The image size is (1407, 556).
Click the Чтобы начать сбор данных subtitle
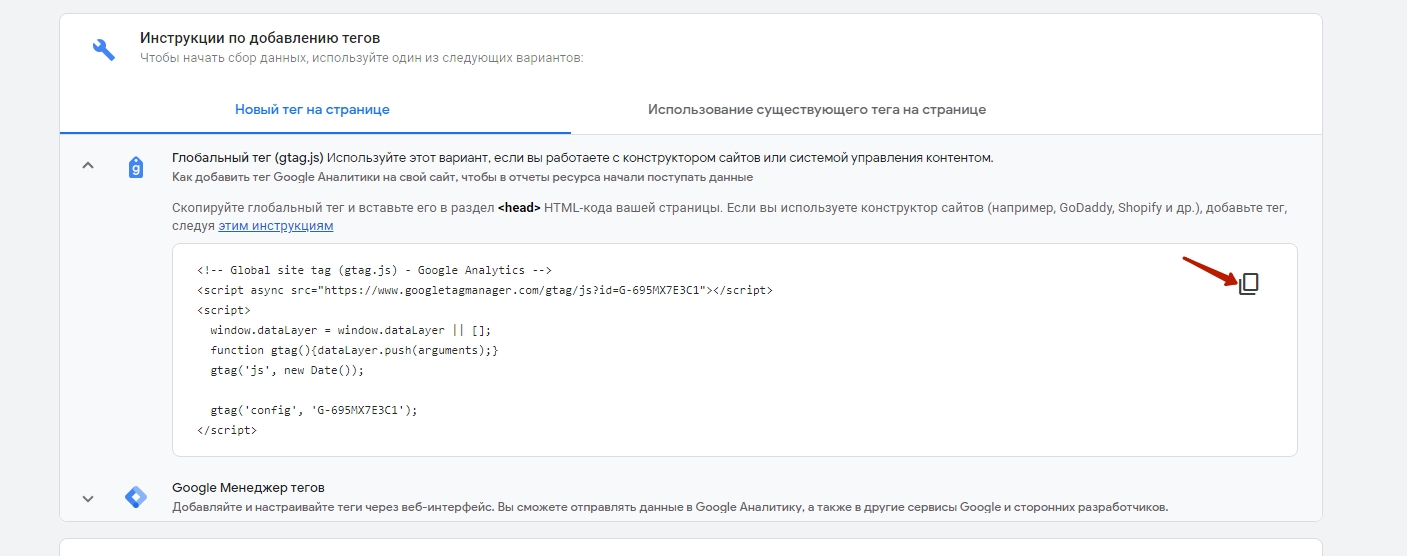point(361,58)
